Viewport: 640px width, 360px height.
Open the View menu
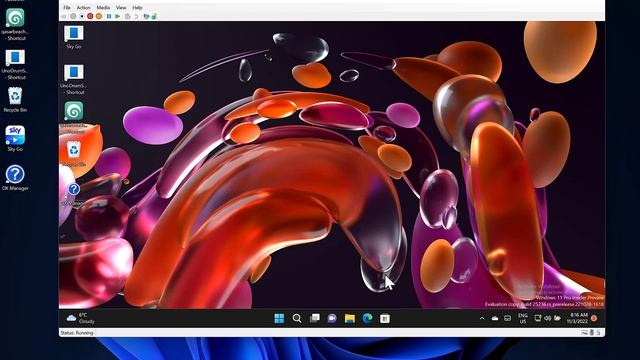click(121, 7)
